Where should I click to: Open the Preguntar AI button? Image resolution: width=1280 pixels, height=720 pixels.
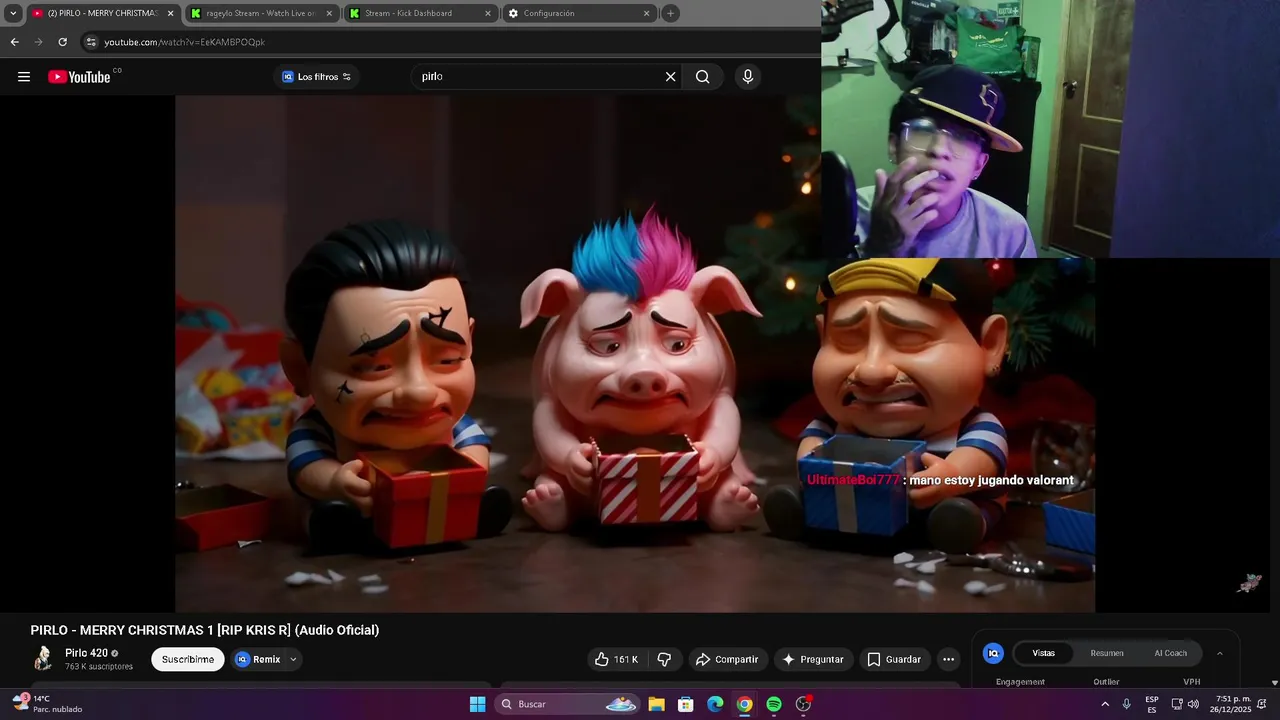coord(813,659)
